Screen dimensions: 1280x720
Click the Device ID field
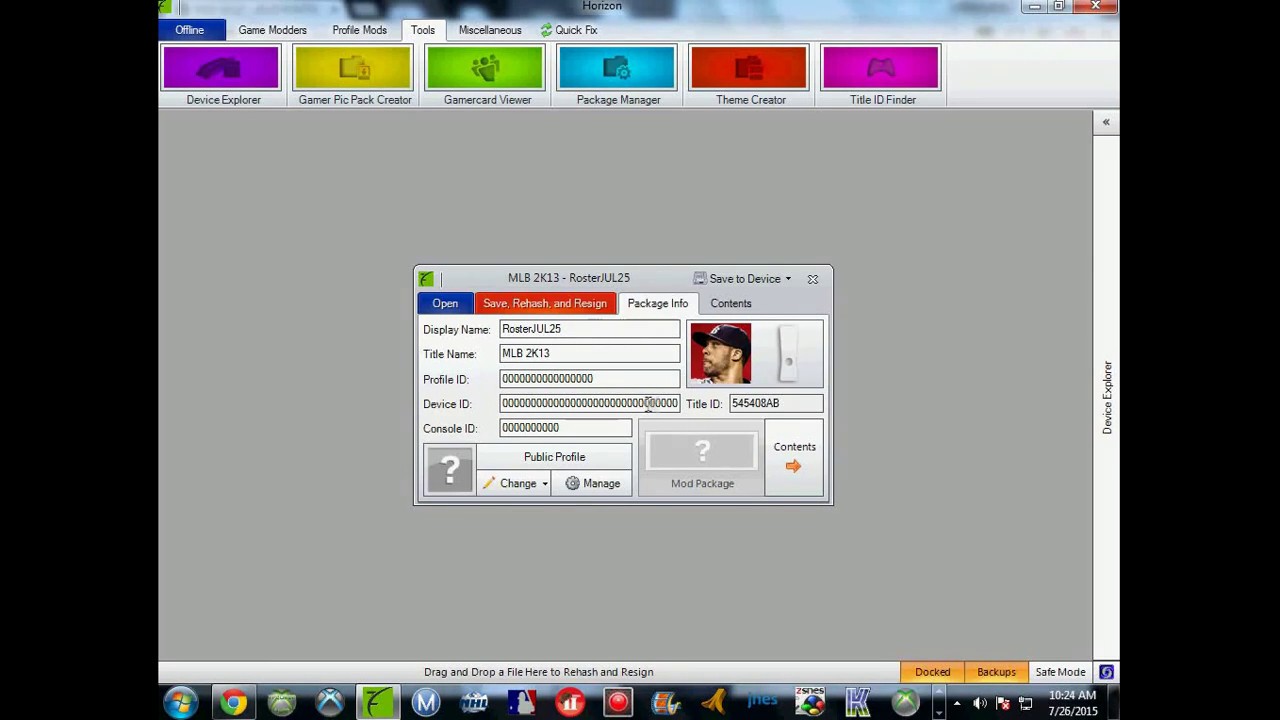coord(590,403)
